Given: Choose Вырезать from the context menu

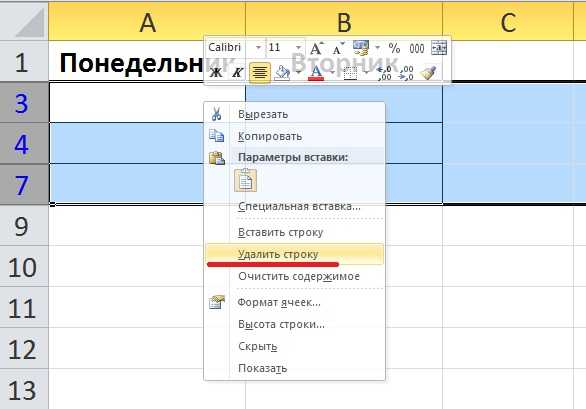Looking at the screenshot, I should coord(294,114).
